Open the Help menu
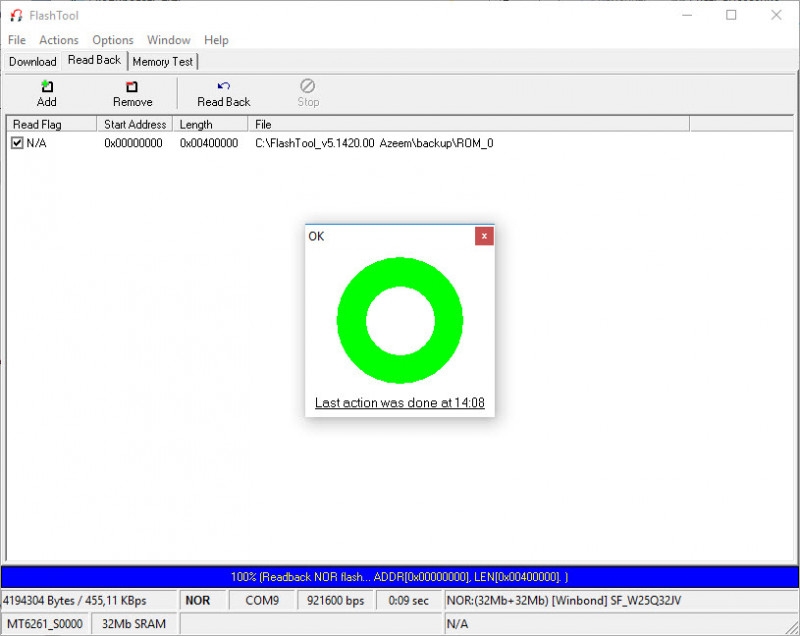The height and width of the screenshot is (636, 800). point(216,40)
